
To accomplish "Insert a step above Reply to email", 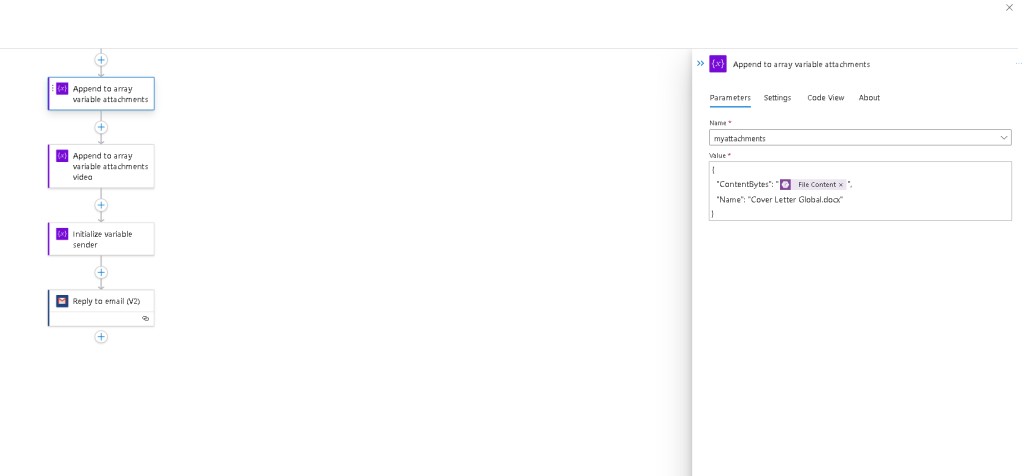I will tap(101, 272).
